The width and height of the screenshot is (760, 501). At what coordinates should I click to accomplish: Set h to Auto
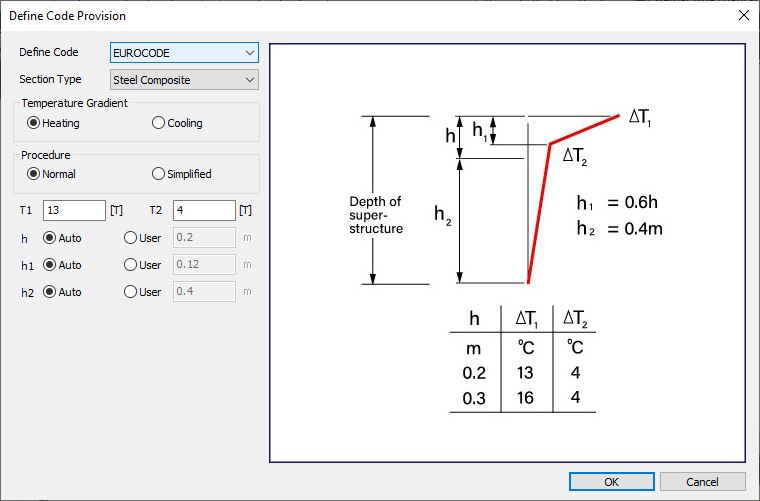pyautogui.click(x=49, y=238)
